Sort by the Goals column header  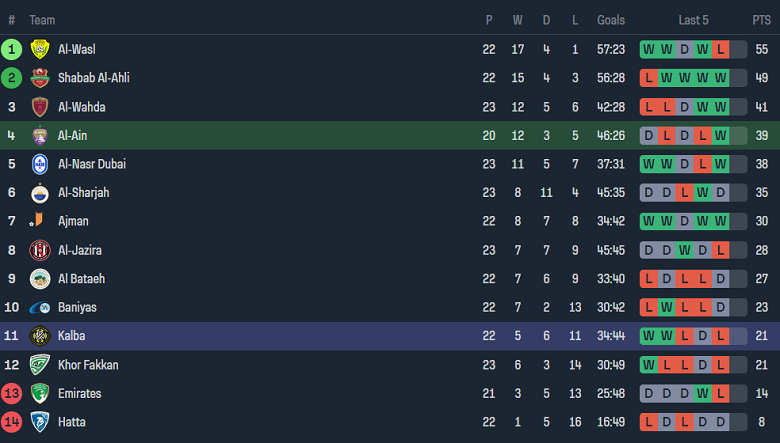point(611,20)
